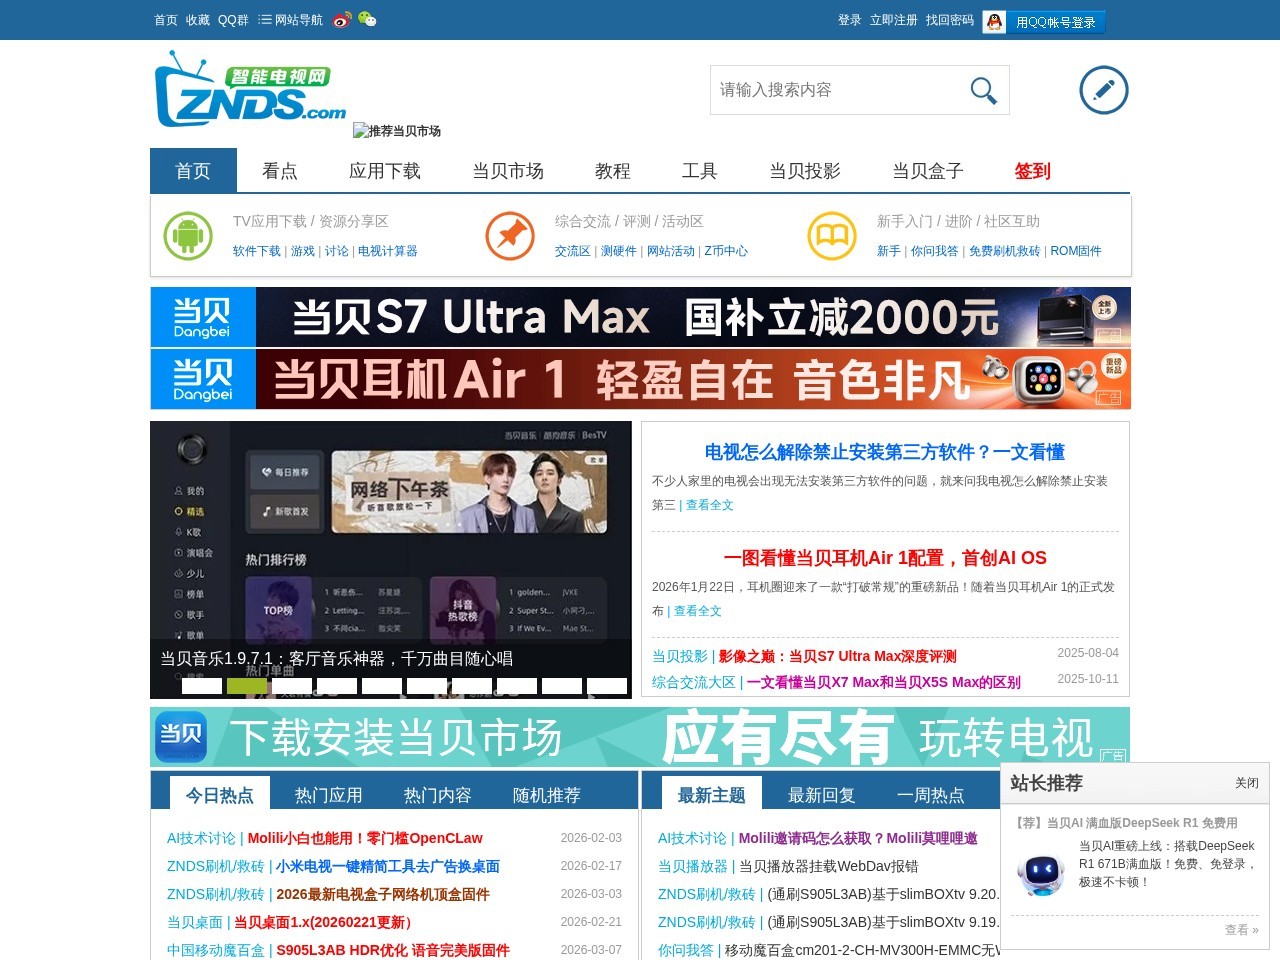
Task: Click the QQ penguin icon to log in
Action: (993, 21)
